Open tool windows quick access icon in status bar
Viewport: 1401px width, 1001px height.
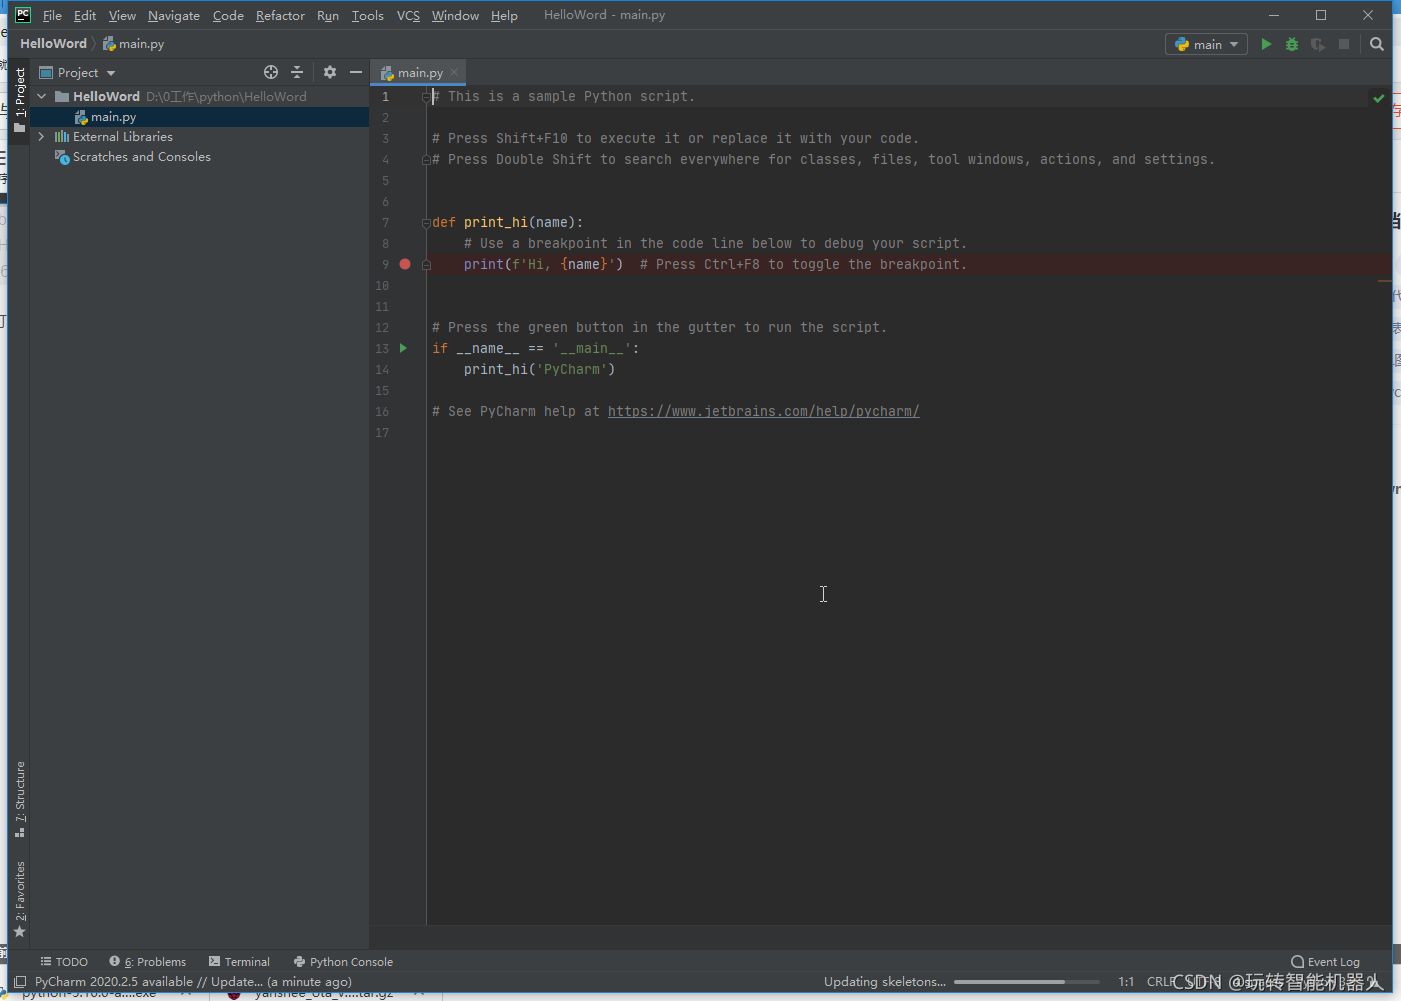click(x=20, y=982)
